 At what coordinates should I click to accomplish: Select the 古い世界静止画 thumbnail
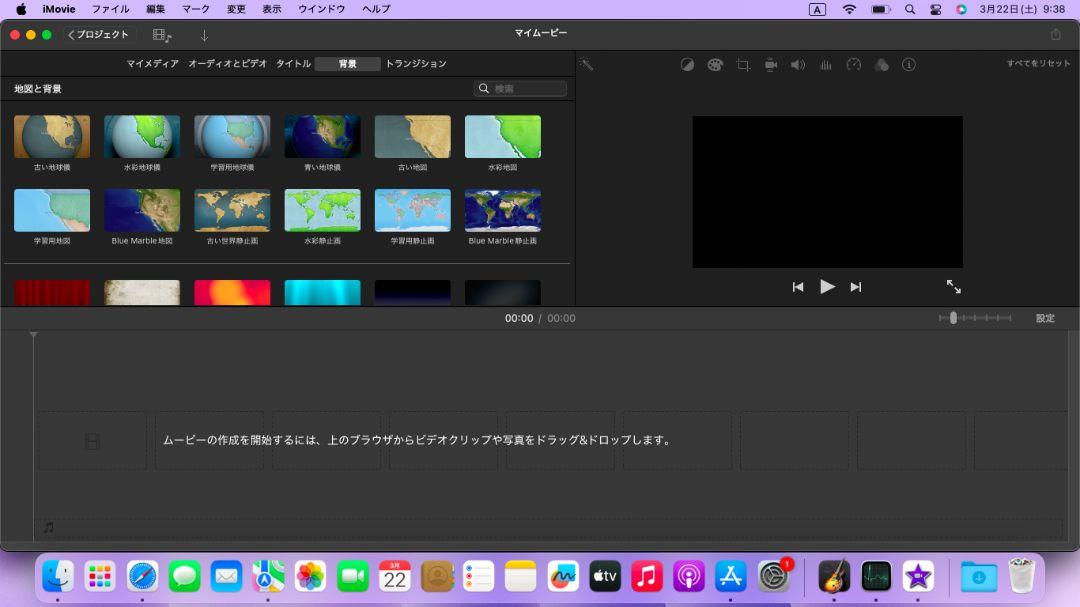pyautogui.click(x=232, y=210)
